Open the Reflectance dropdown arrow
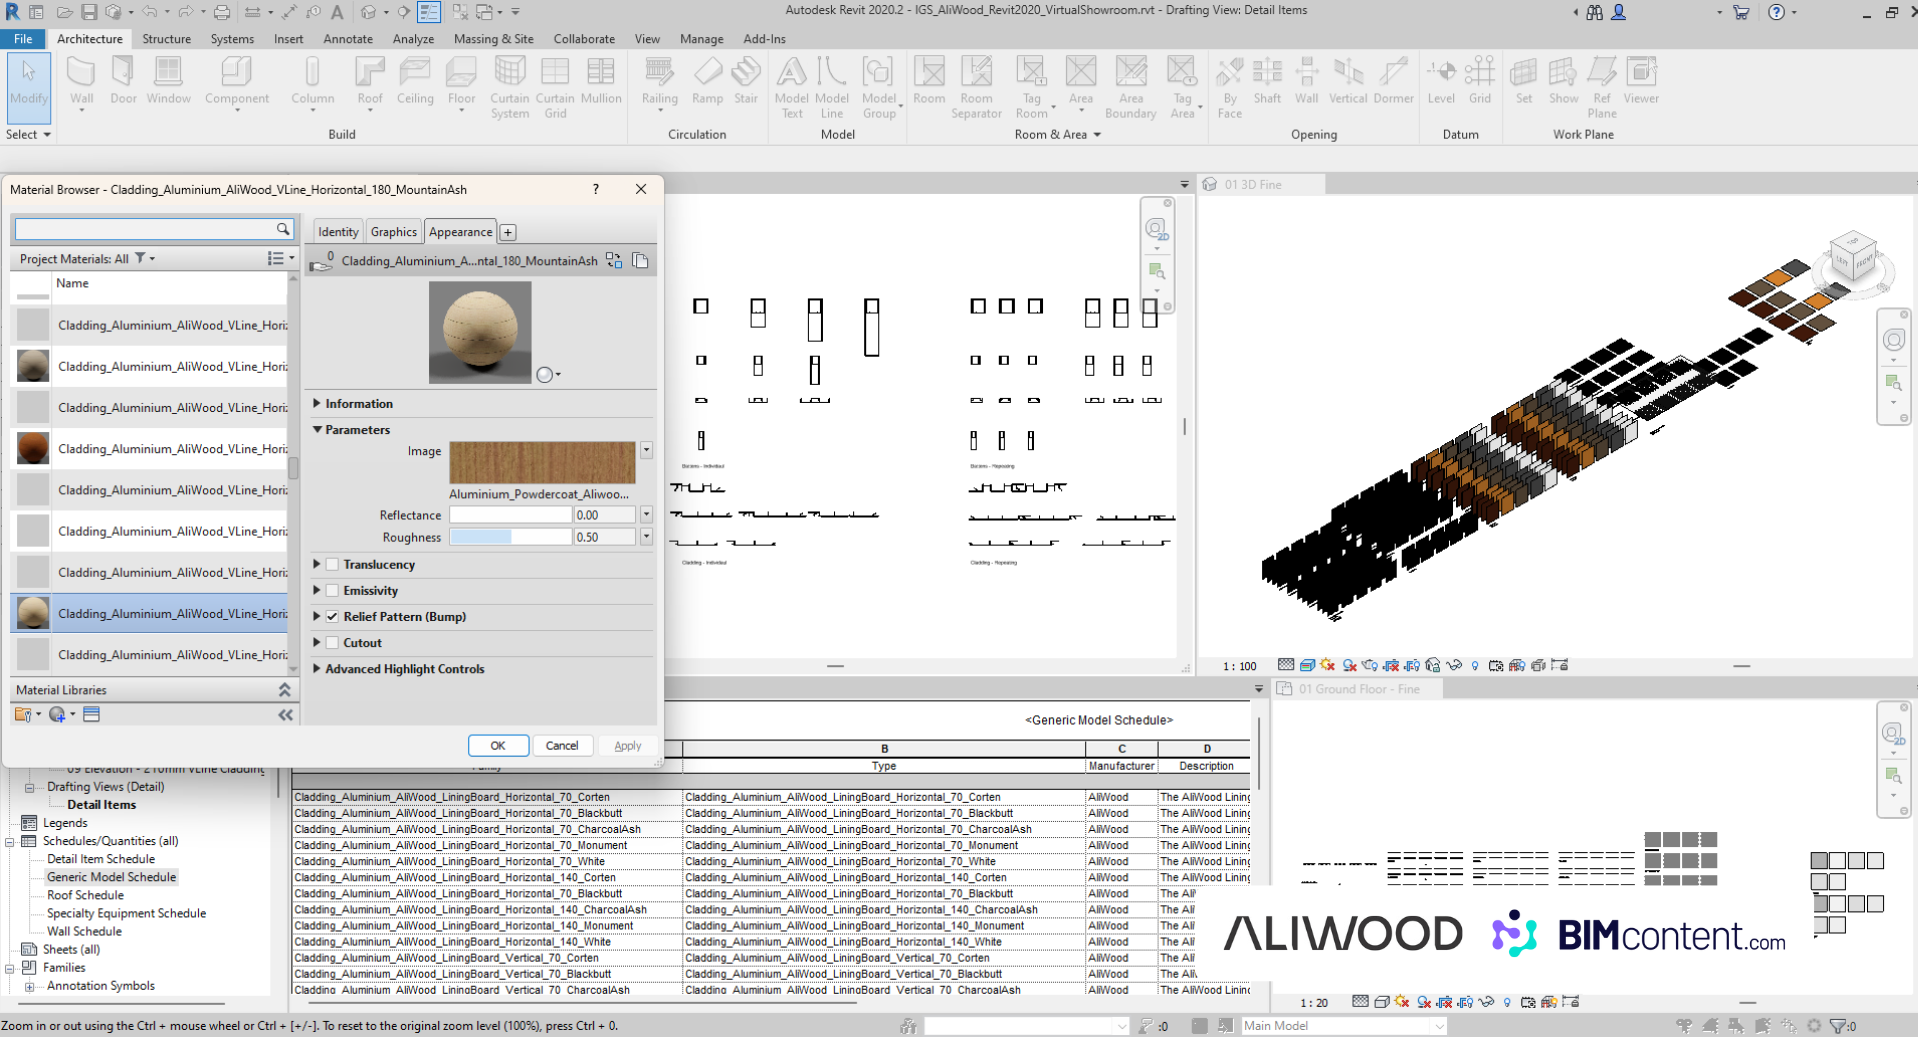The image size is (1918, 1037). coord(646,515)
